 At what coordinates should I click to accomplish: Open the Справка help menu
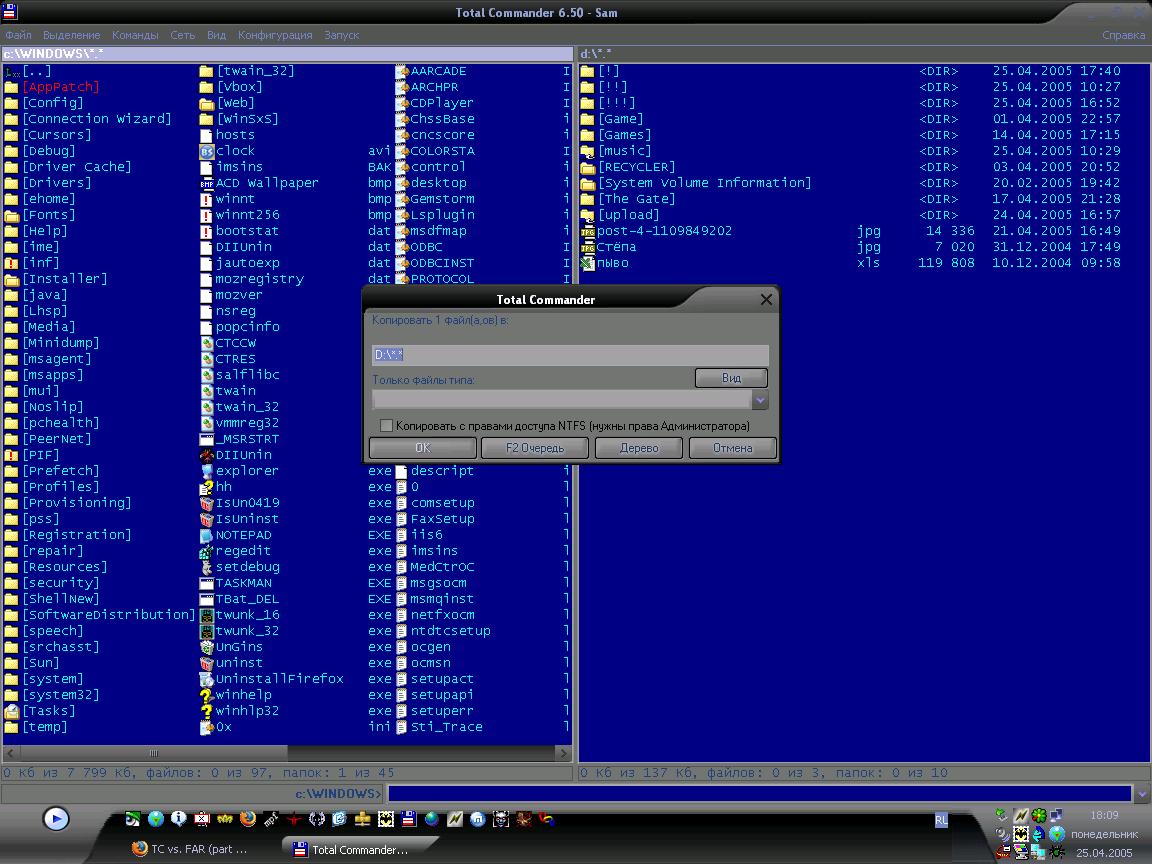pyautogui.click(x=1123, y=35)
